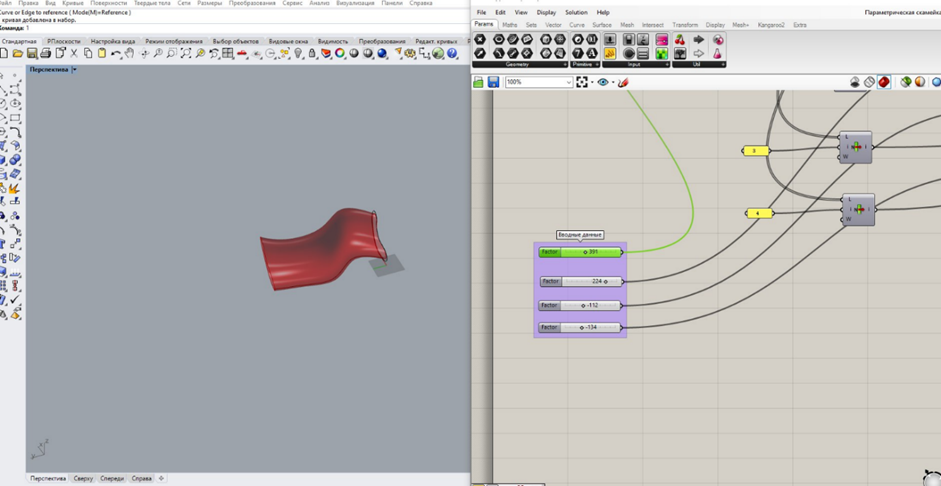
Task: Select the Pan hand tool in Rhino
Action: click(130, 53)
